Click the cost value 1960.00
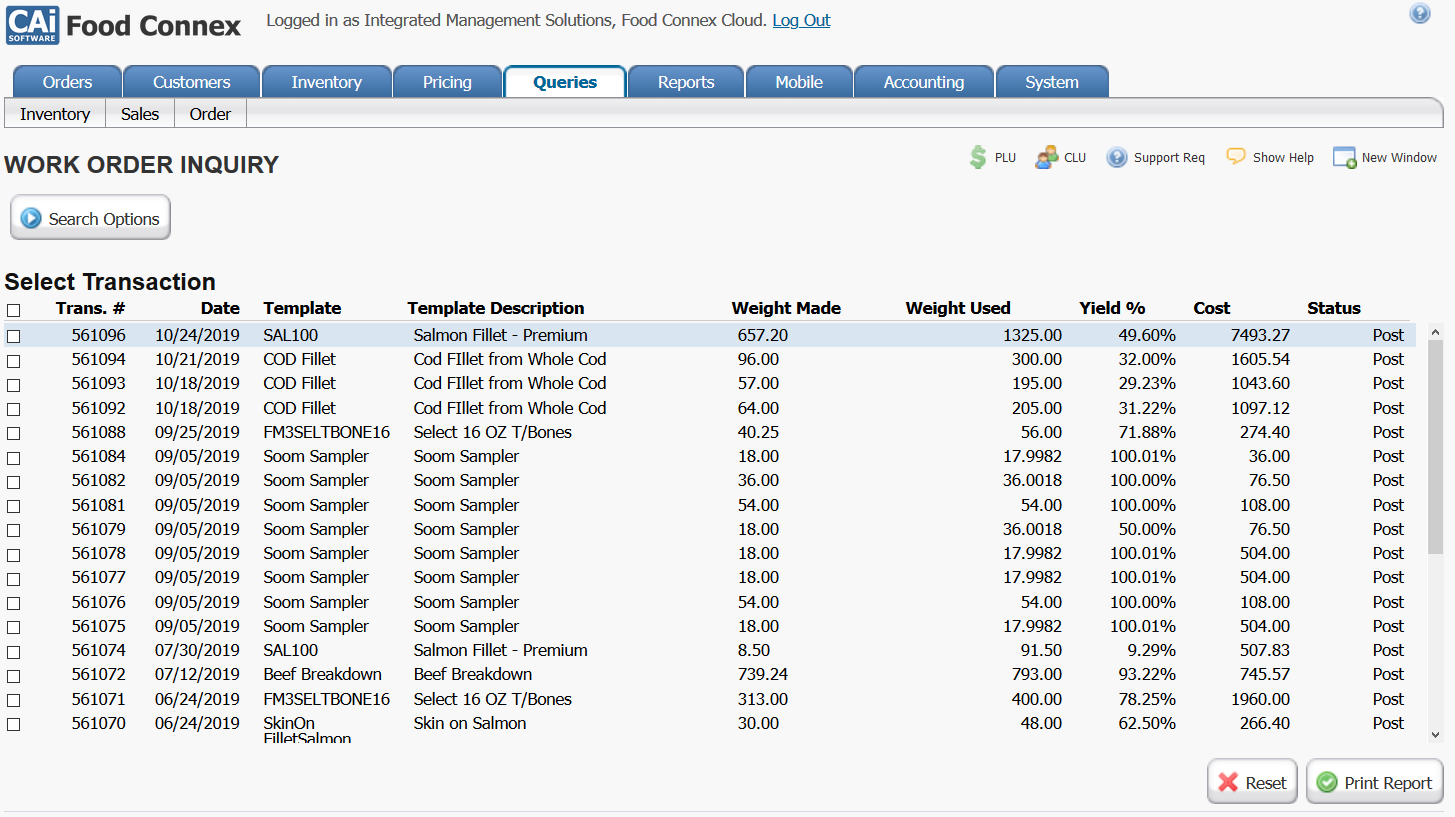Screen dimensions: 1455x817 click(x=1260, y=699)
